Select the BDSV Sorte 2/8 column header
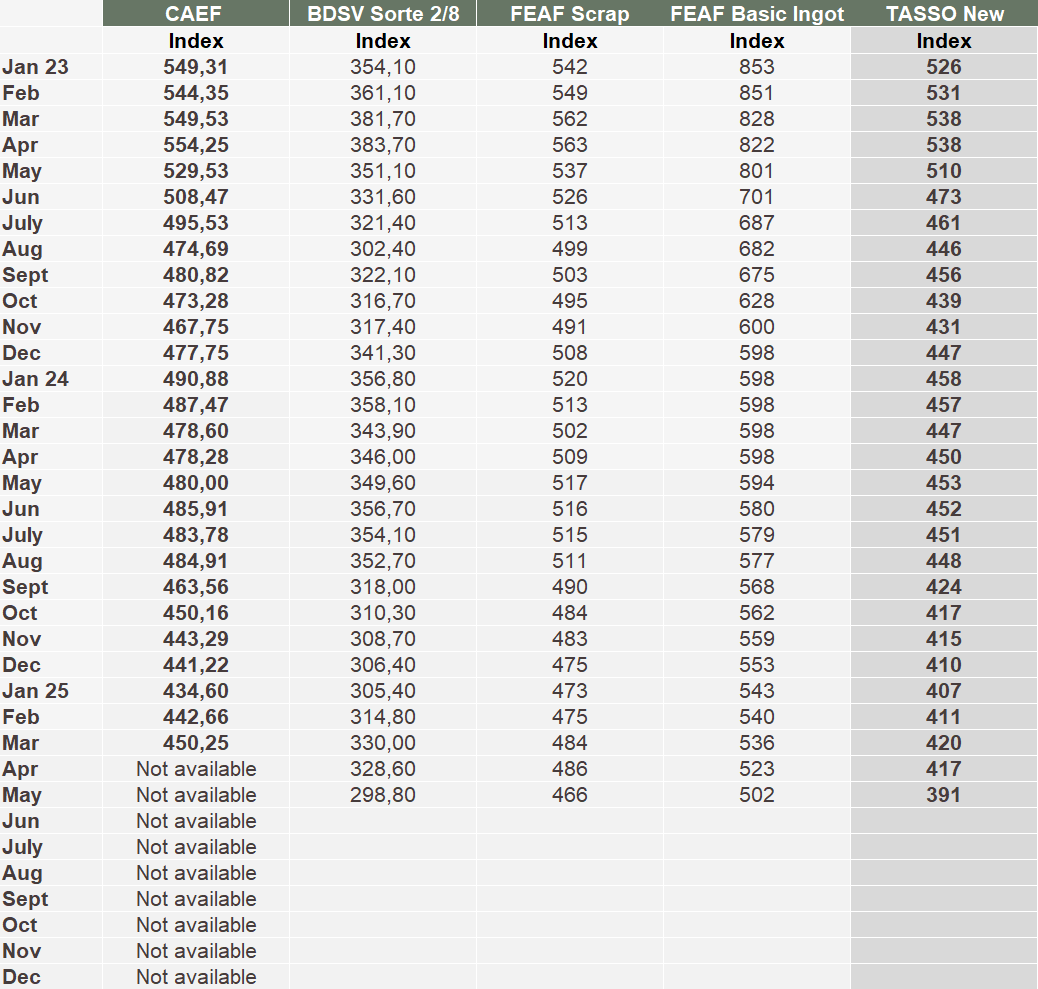 (x=383, y=13)
